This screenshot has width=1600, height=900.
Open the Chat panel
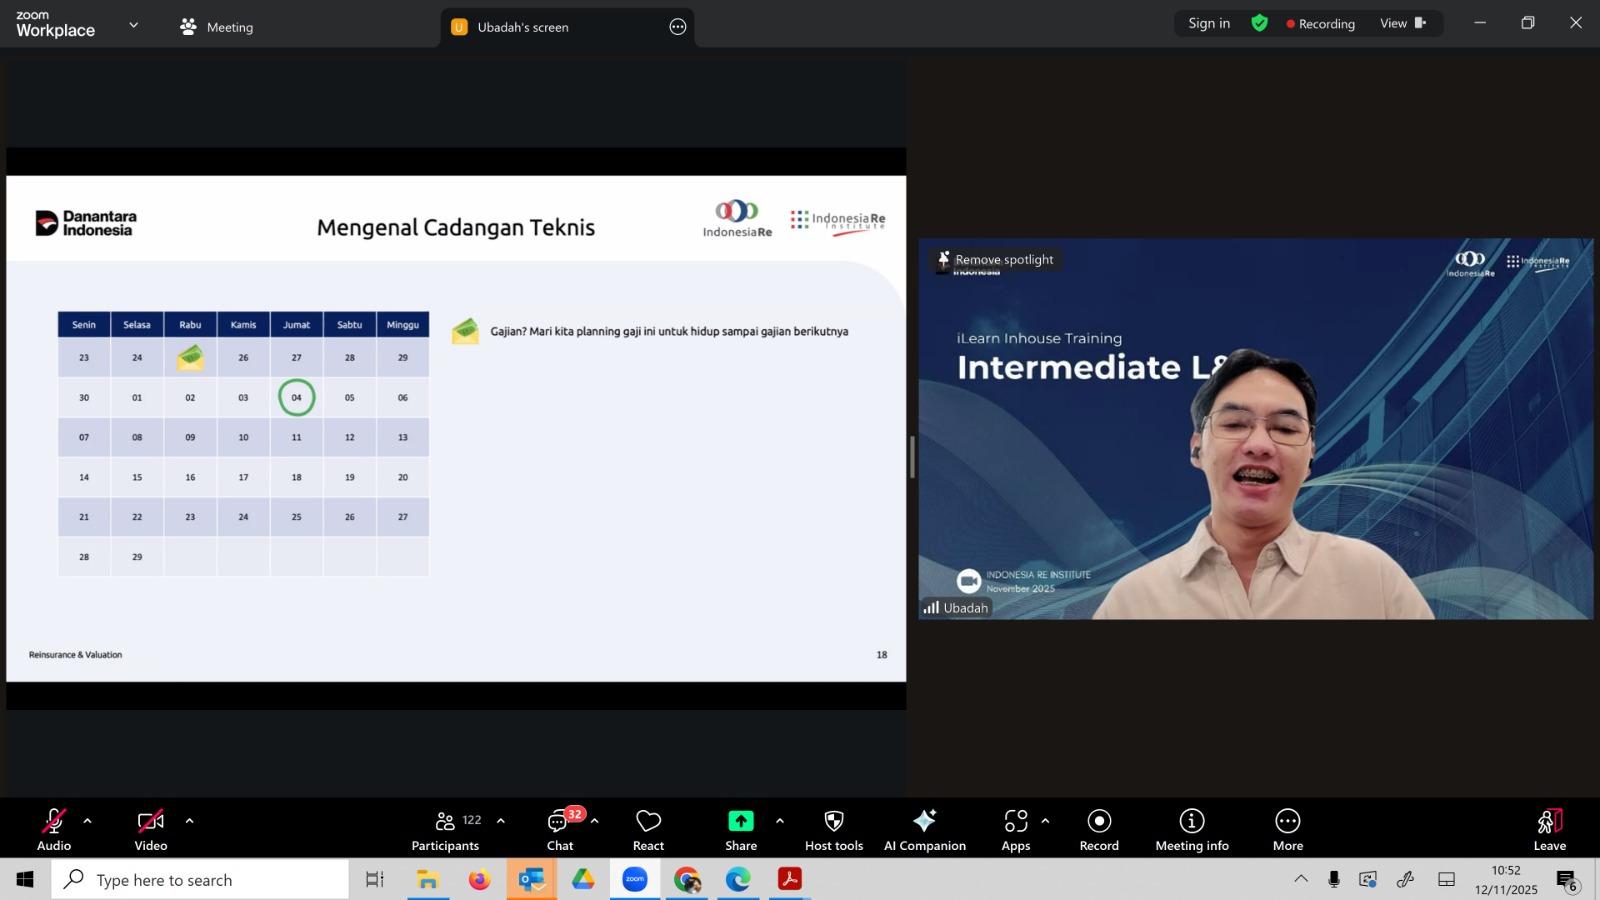(x=559, y=830)
